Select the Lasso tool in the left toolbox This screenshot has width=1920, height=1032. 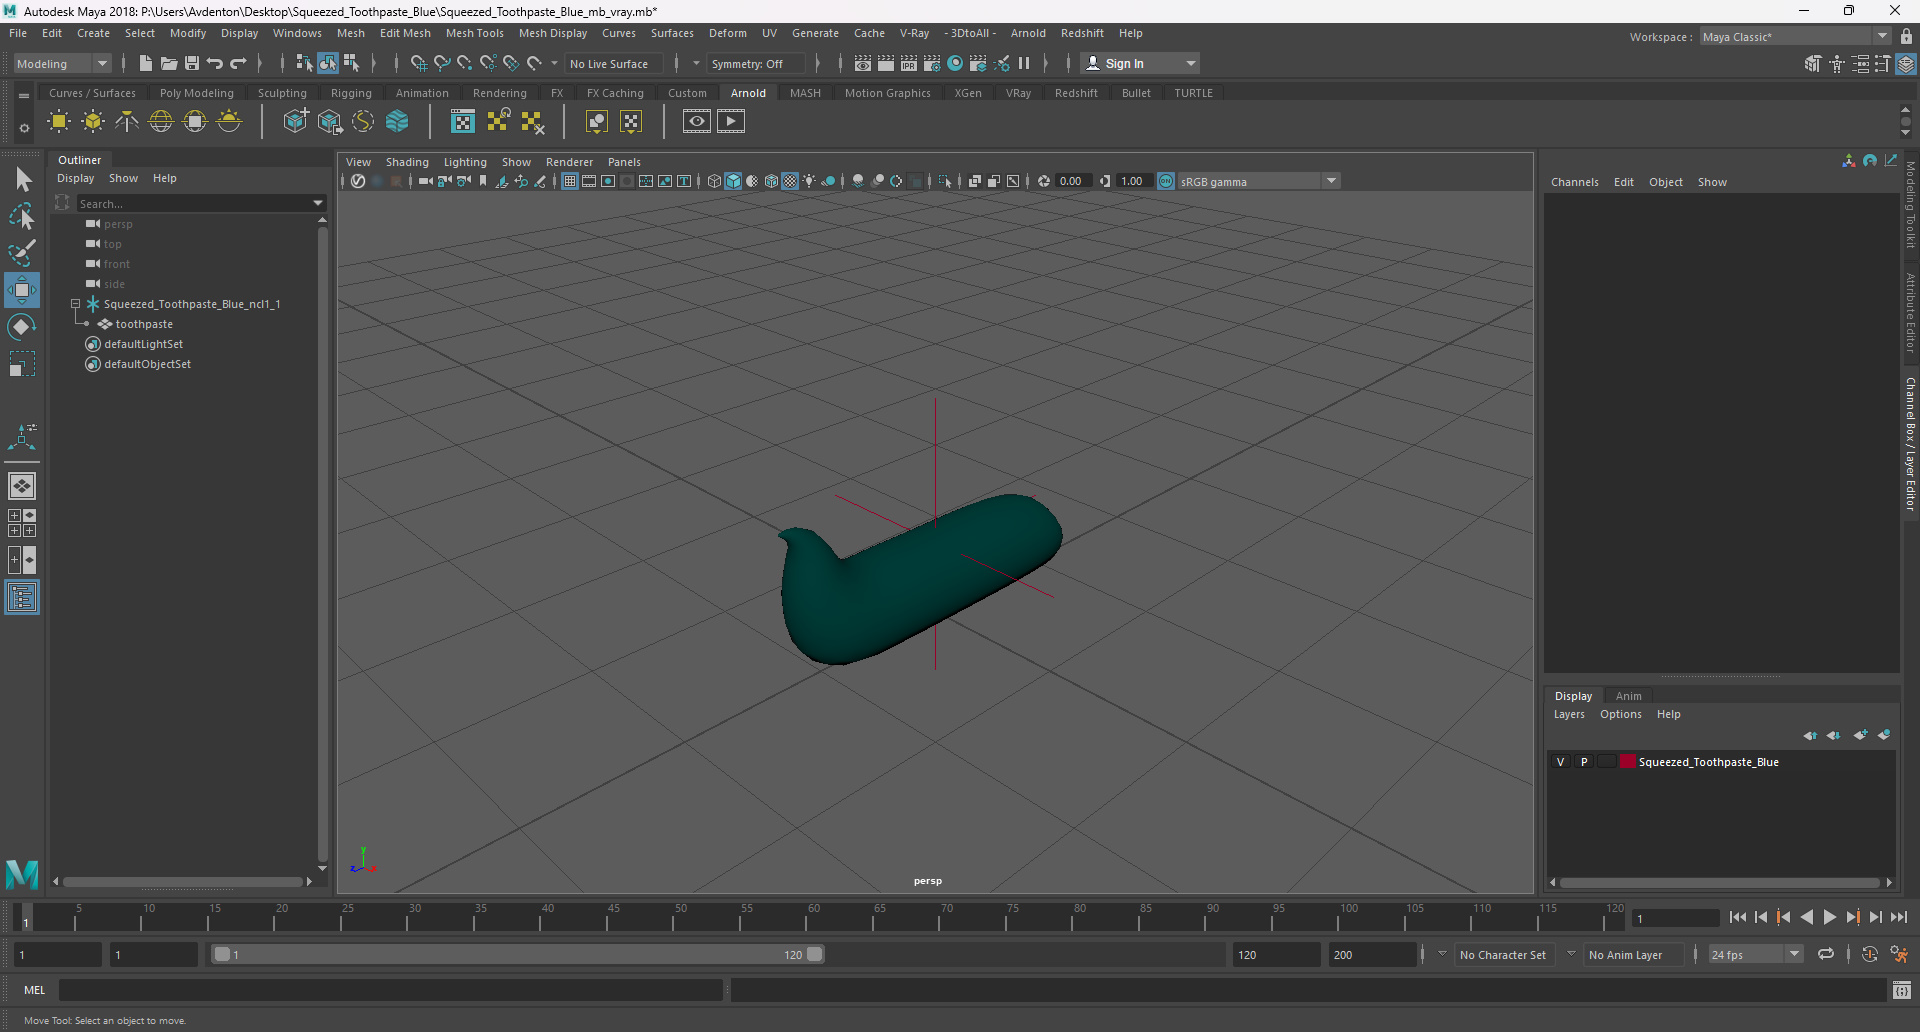[22, 216]
